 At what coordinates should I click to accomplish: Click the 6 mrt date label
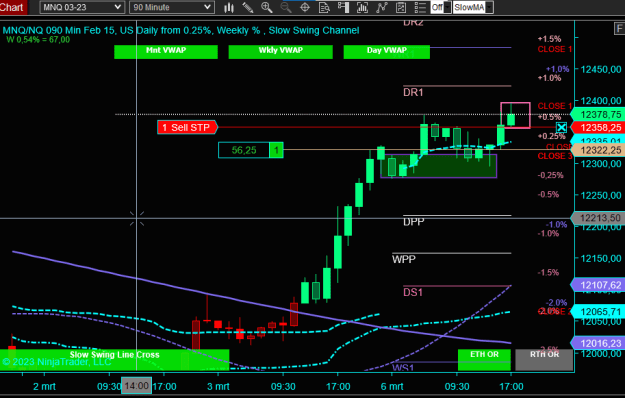(x=392, y=386)
